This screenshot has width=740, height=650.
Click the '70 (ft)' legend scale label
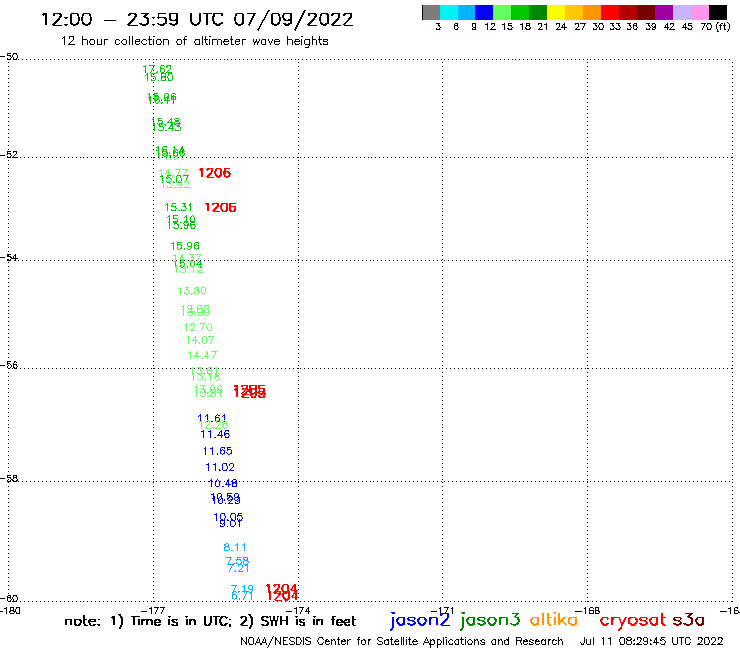click(x=715, y=27)
